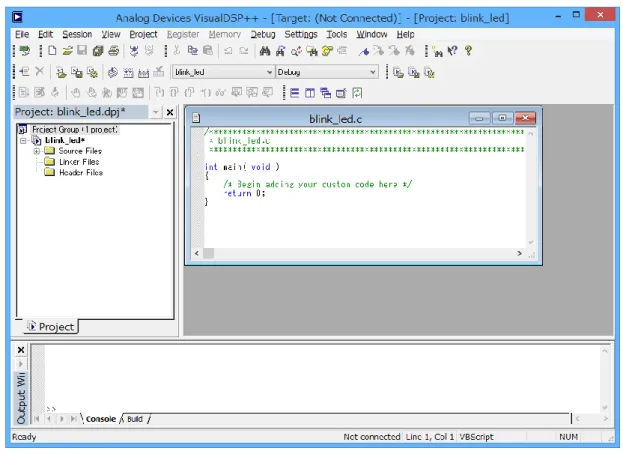Expand the Source Files folder
Viewport: 623px width, 454px height.
(37, 151)
